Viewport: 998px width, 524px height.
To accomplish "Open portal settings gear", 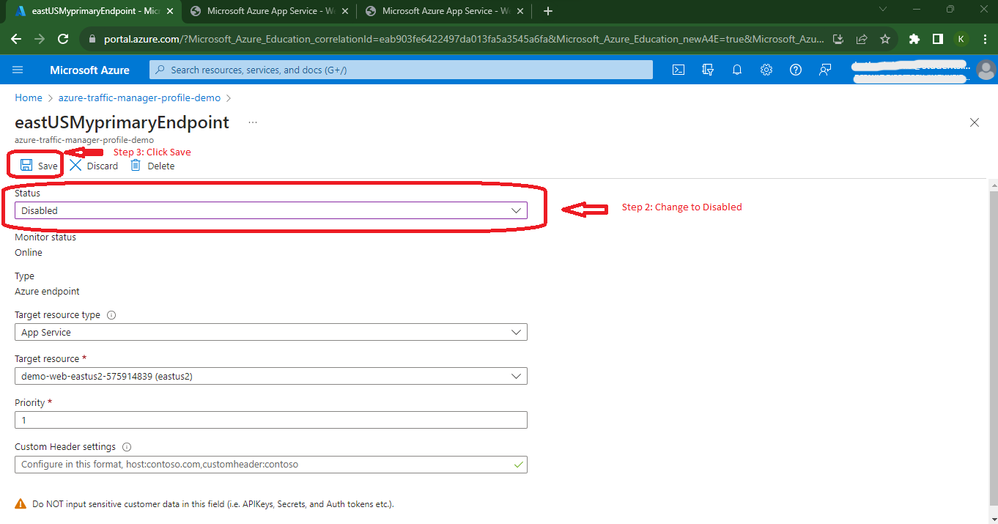I will (766, 69).
